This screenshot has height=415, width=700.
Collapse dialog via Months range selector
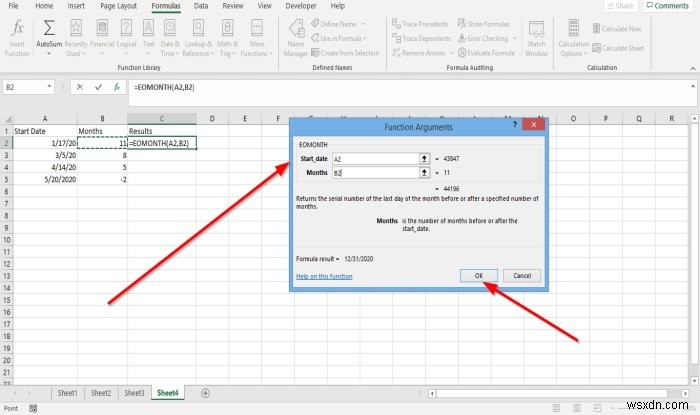point(424,172)
